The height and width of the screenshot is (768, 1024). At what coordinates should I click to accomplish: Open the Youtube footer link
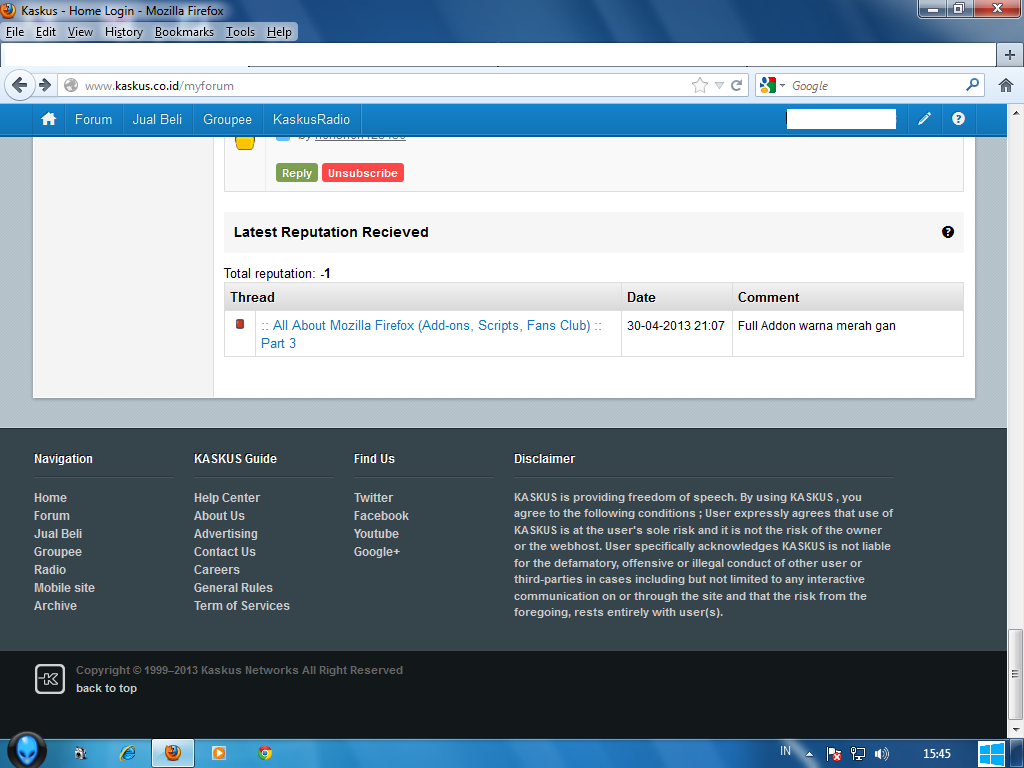point(376,534)
